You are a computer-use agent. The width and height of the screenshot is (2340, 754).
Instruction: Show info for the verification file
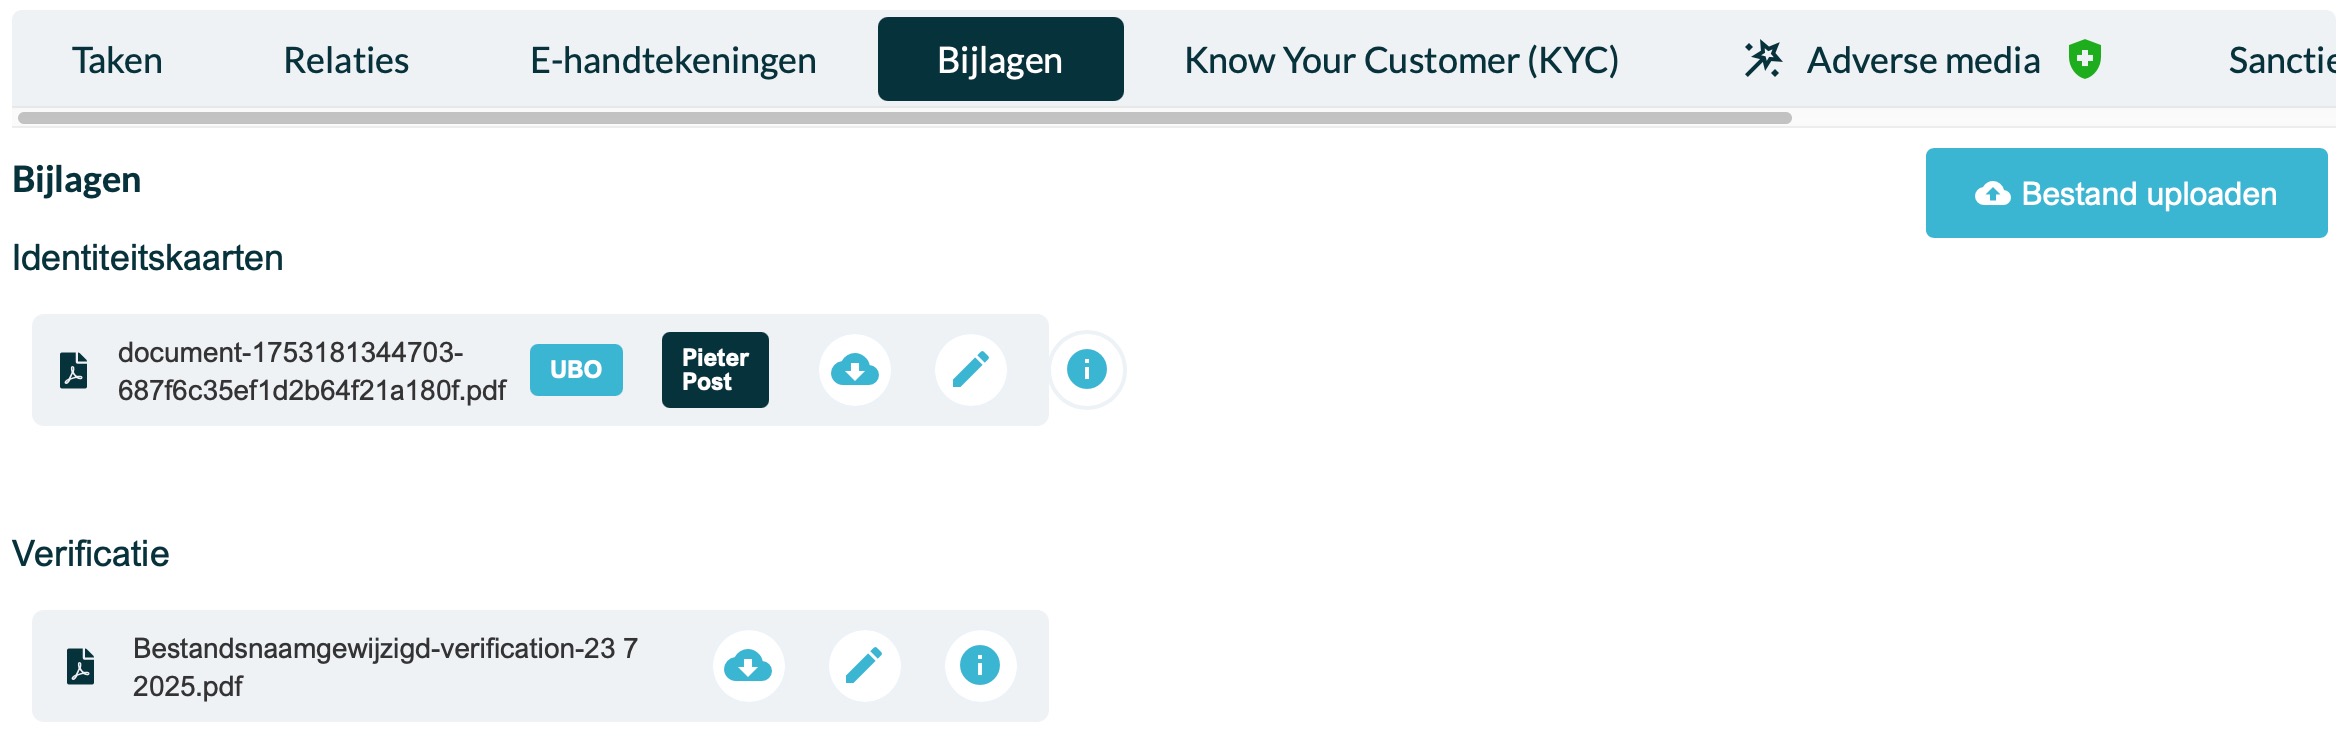click(980, 666)
